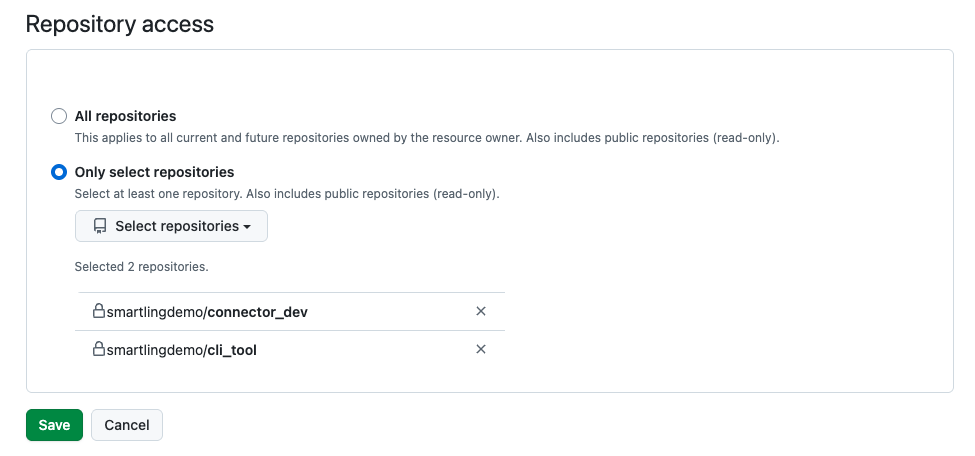The image size is (975, 456).
Task: Open the Select repositories dropdown
Action: pyautogui.click(x=171, y=226)
